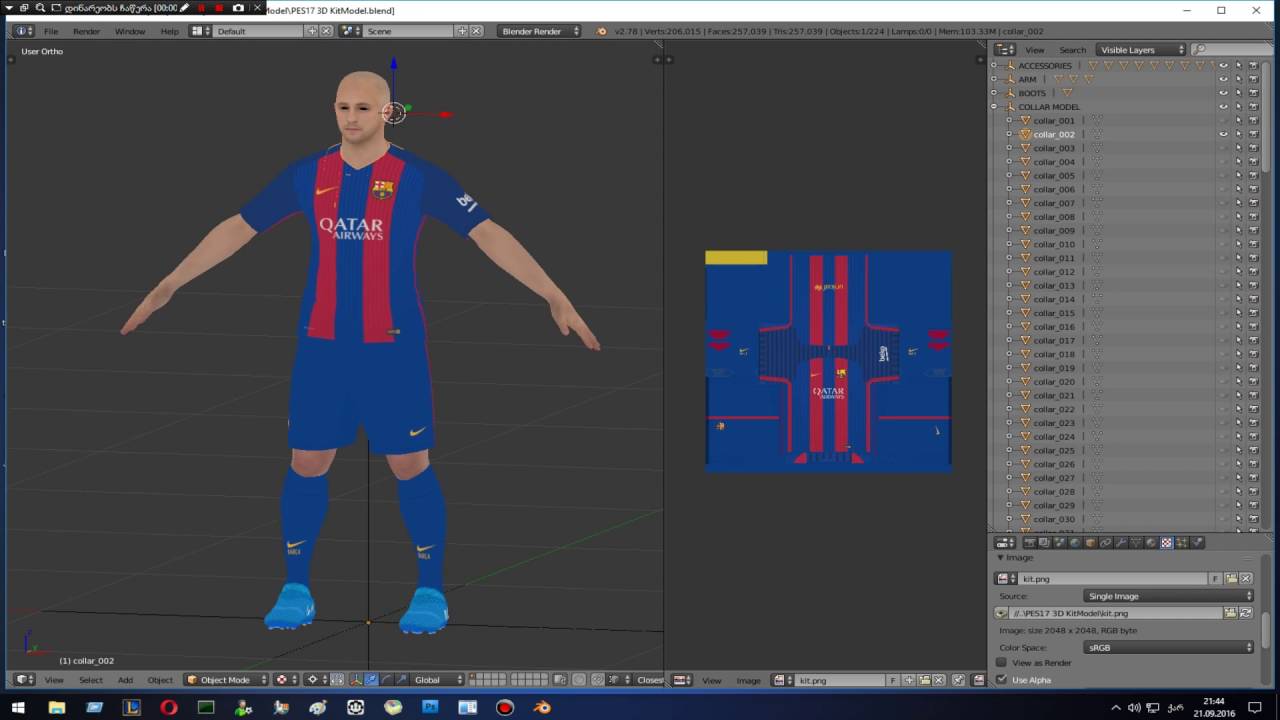Open the 3D view Add menu

[125, 680]
